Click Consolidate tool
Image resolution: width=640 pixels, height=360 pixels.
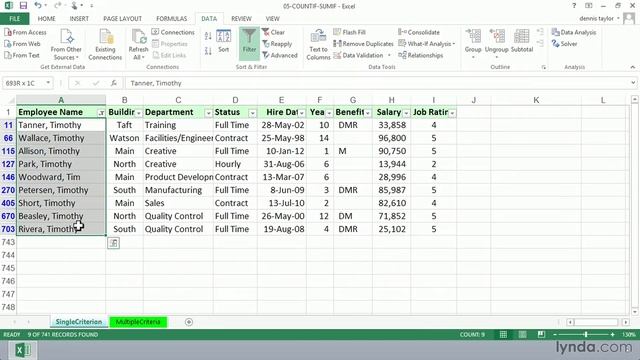pos(419,32)
